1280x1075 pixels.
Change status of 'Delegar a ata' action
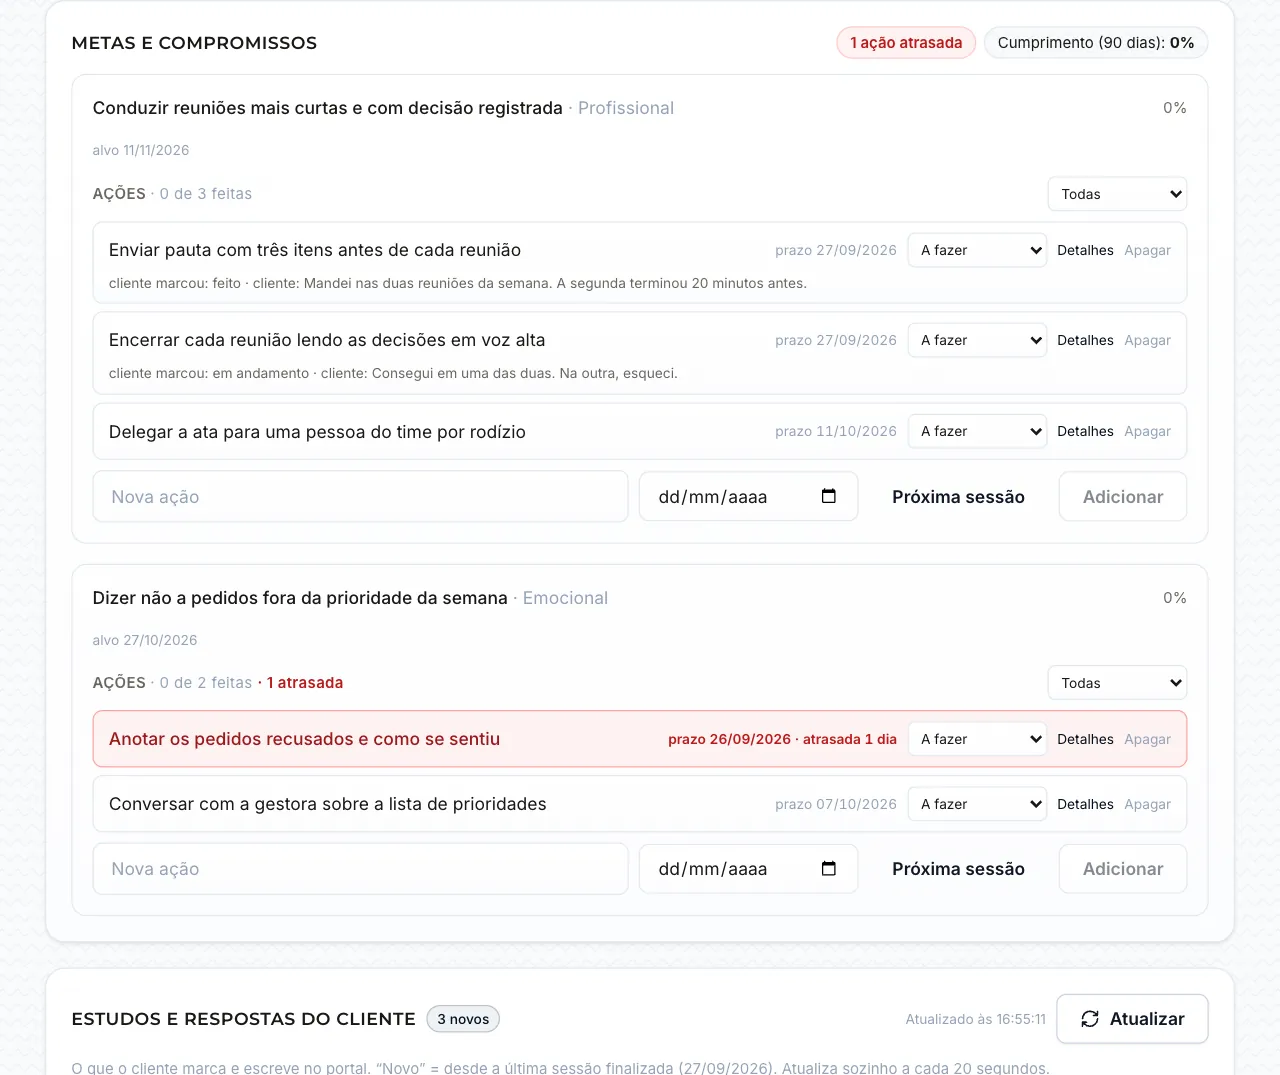pyautogui.click(x=977, y=431)
